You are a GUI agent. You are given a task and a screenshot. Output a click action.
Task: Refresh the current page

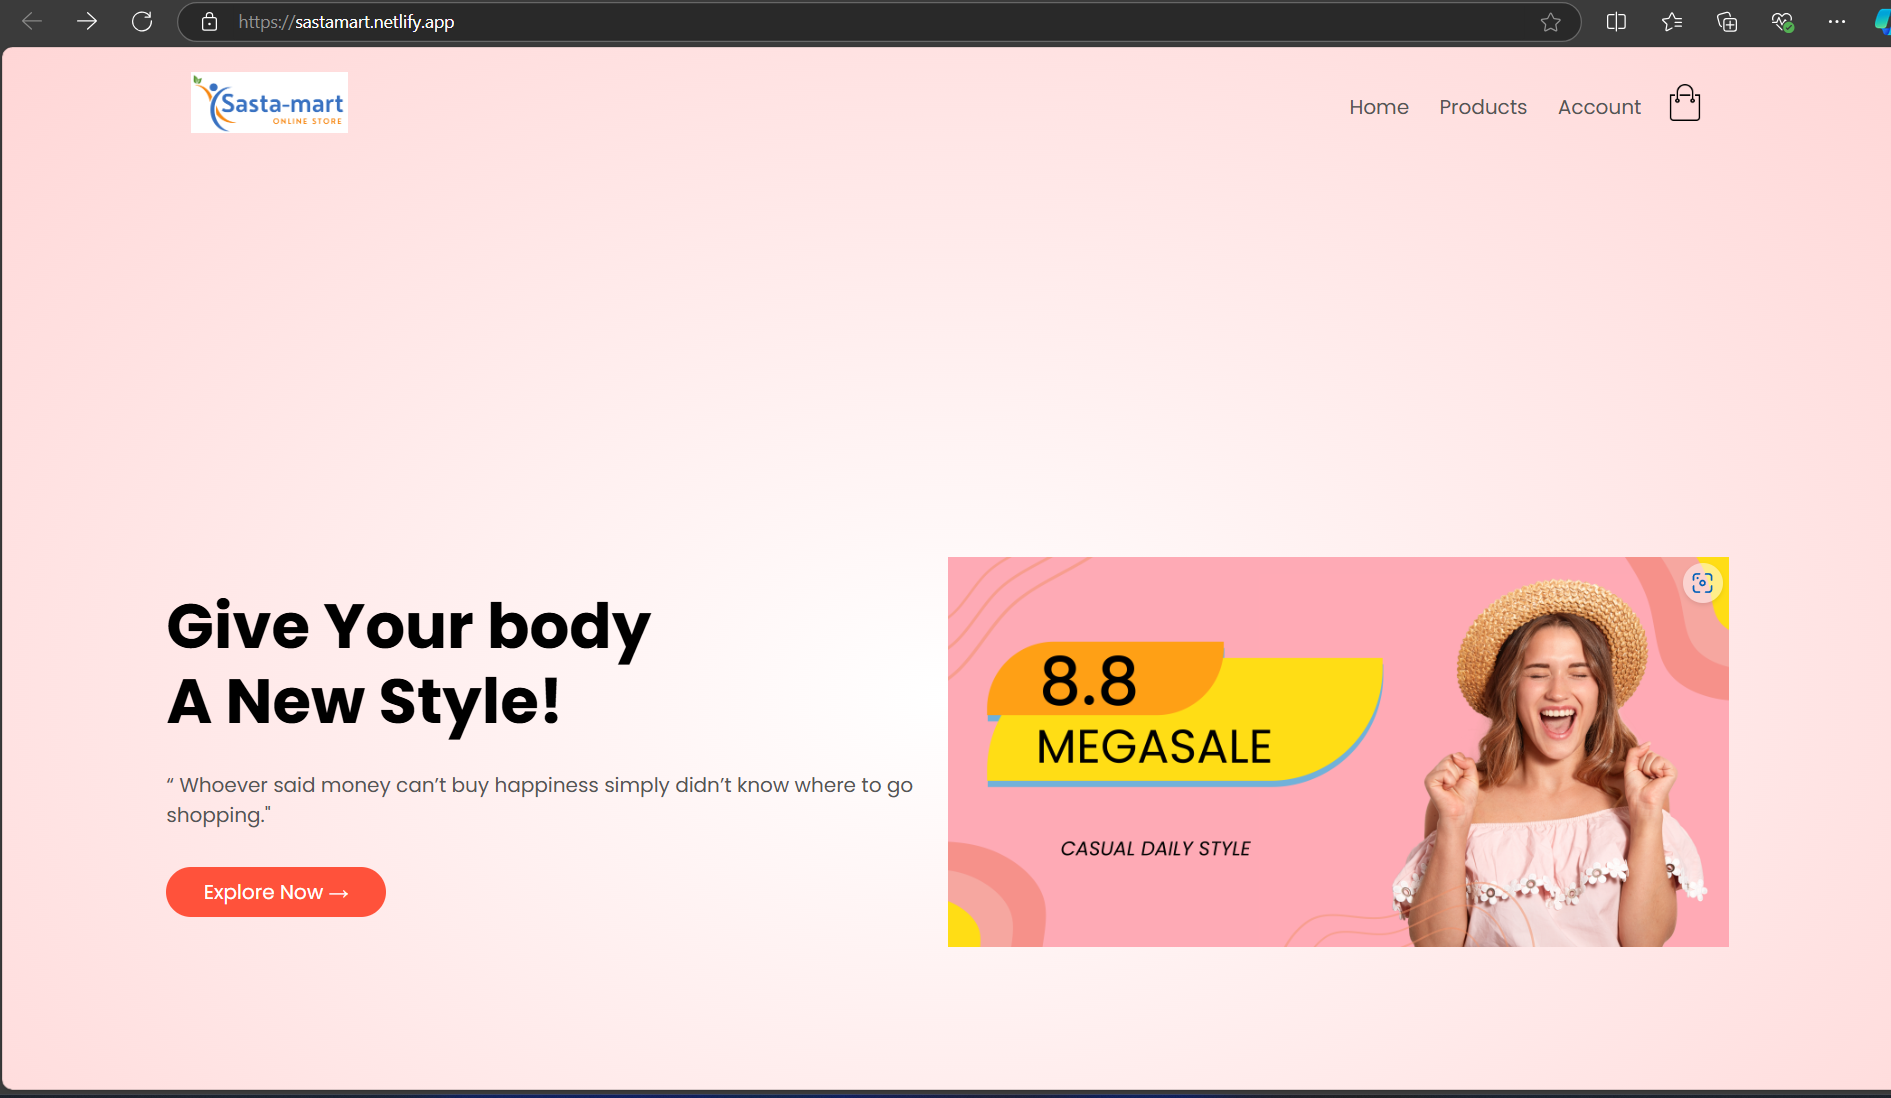142,22
